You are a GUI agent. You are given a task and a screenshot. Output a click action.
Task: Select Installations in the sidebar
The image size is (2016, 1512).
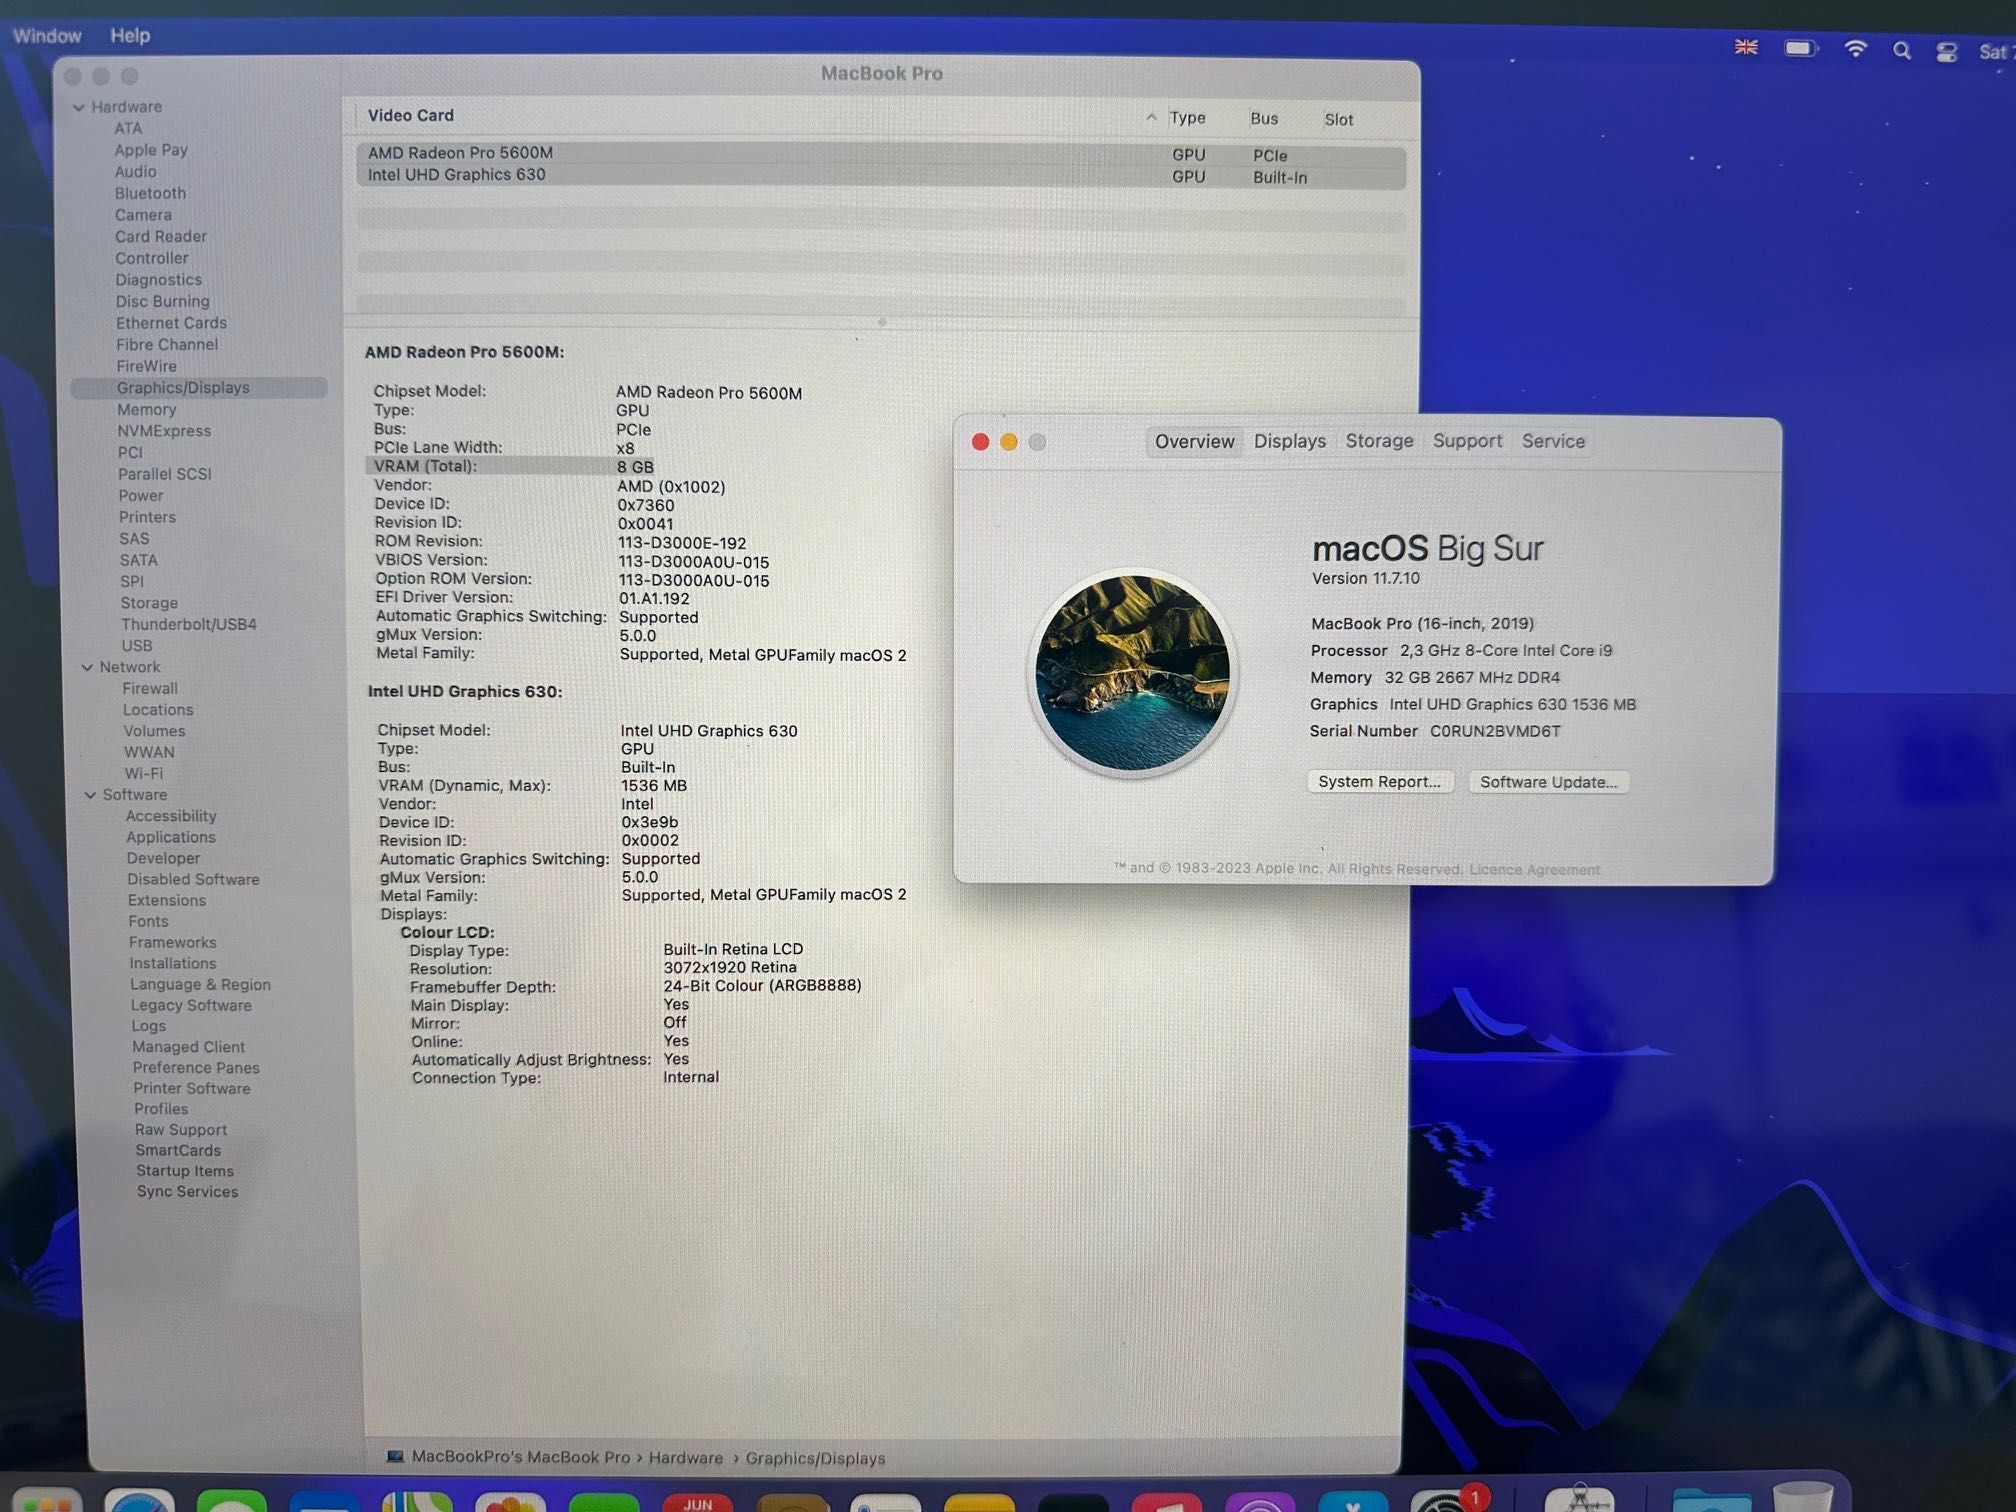172,964
